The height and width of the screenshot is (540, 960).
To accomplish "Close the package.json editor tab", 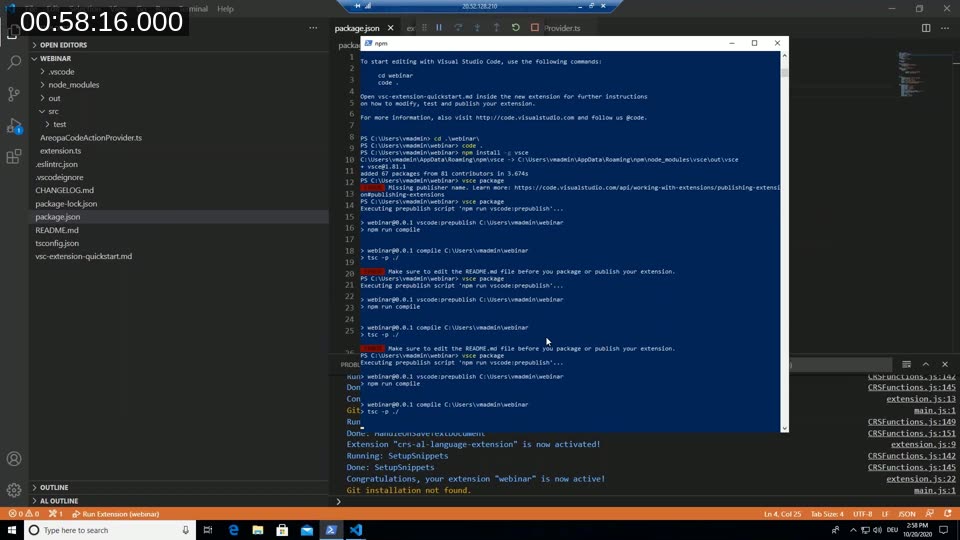I will (391, 28).
